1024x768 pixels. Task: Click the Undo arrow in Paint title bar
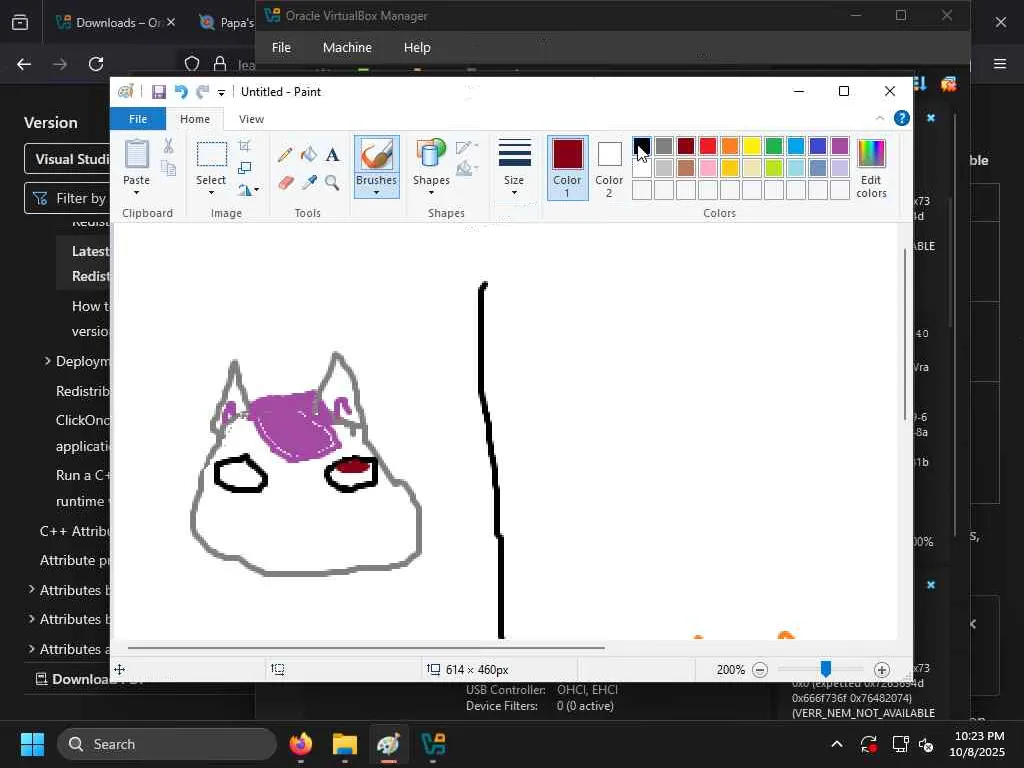(181, 92)
